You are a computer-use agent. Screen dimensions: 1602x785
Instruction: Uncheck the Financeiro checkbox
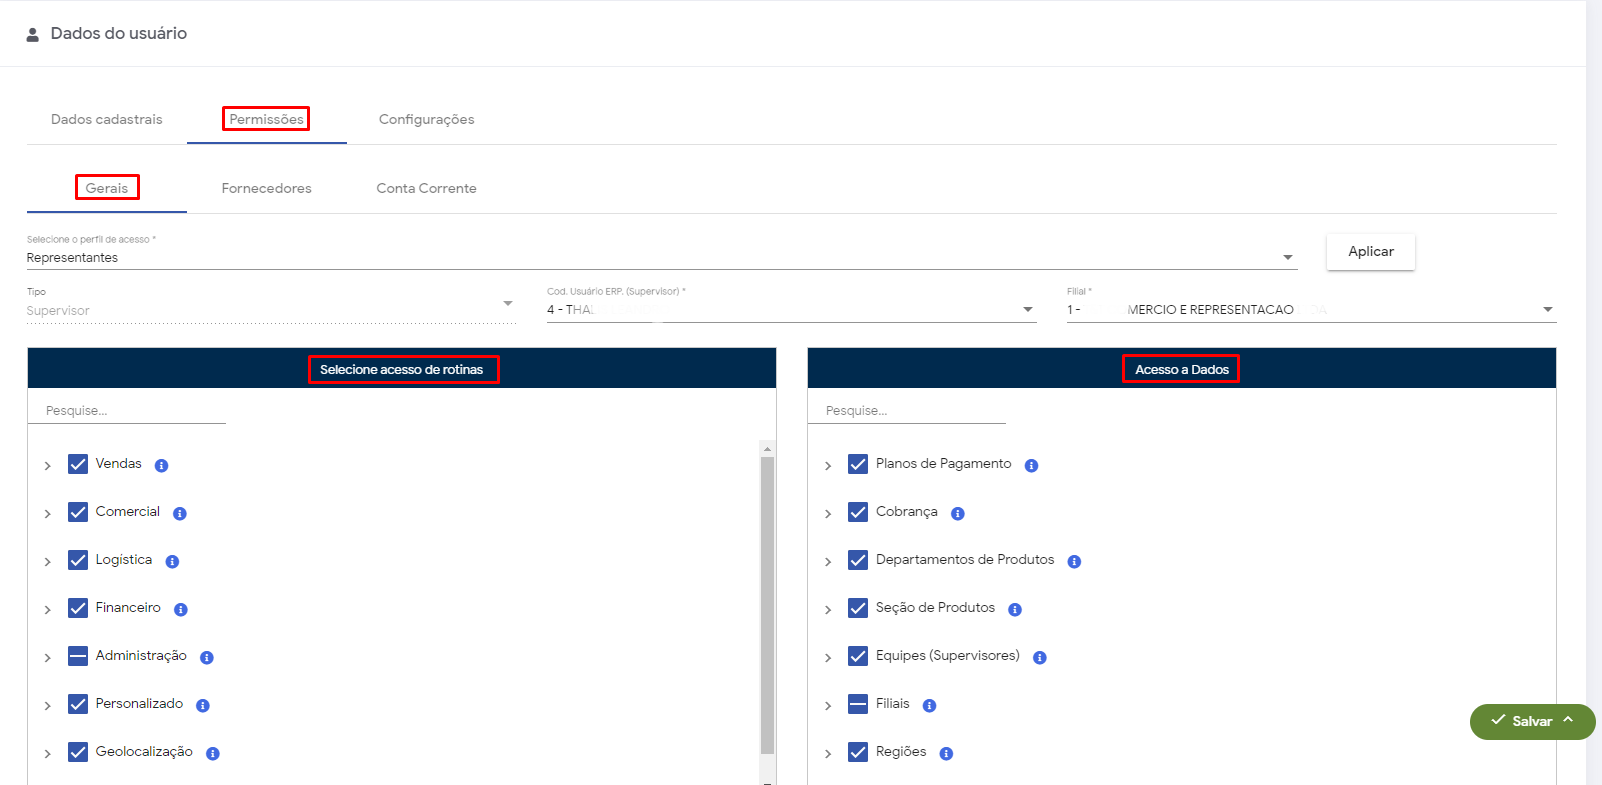point(78,608)
